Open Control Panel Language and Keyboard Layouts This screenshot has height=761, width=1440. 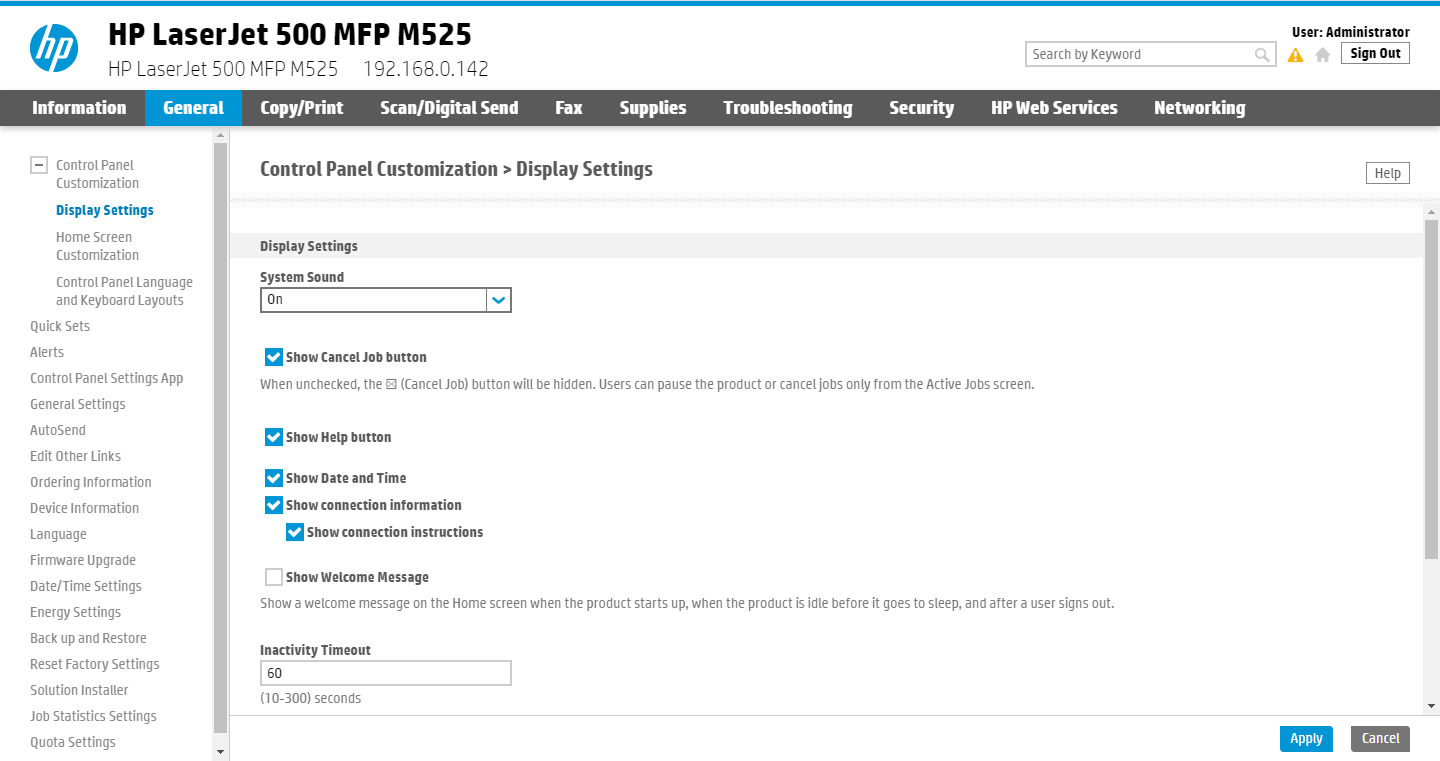[x=124, y=291]
